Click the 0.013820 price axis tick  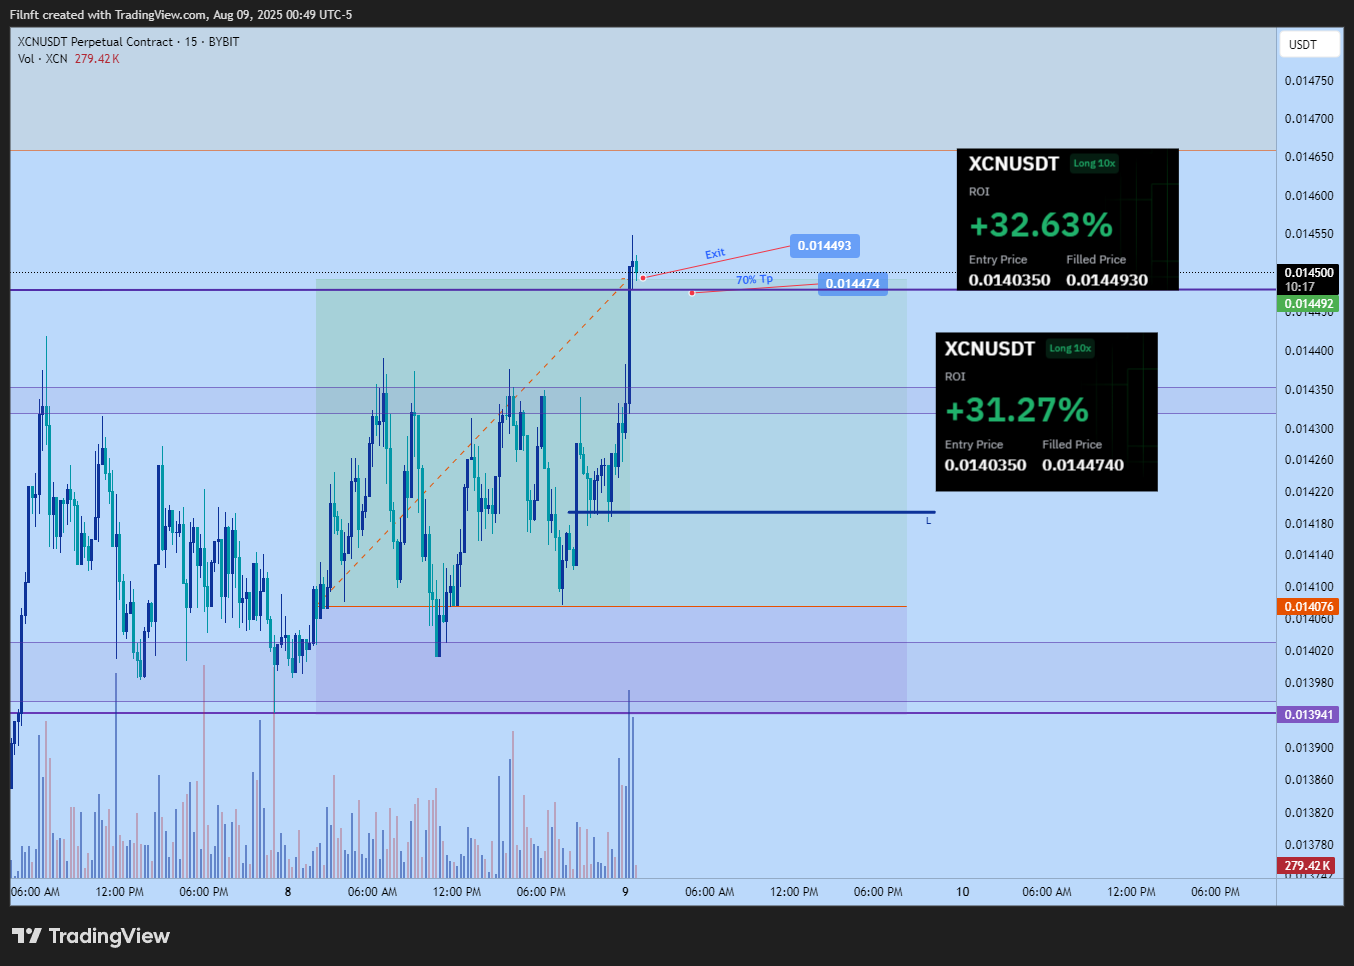coord(1309,813)
